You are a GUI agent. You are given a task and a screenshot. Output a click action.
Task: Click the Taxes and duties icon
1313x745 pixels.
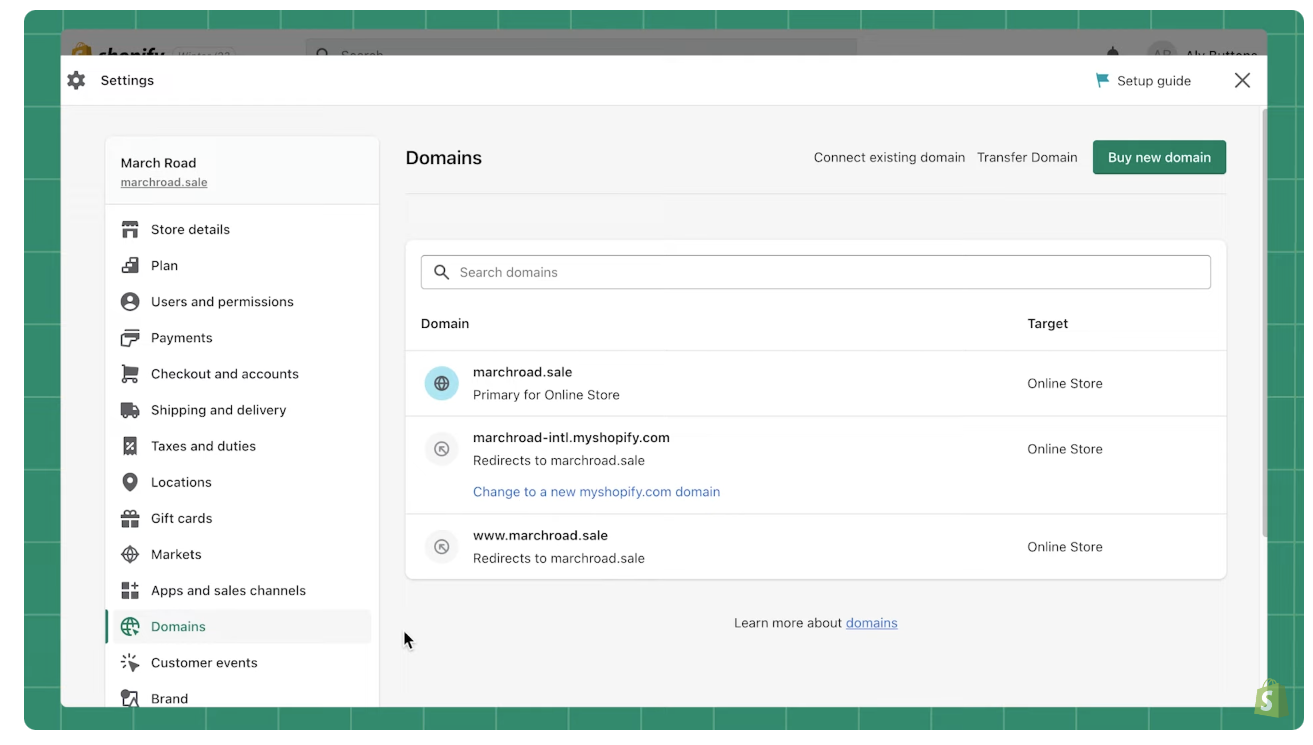[x=131, y=445]
